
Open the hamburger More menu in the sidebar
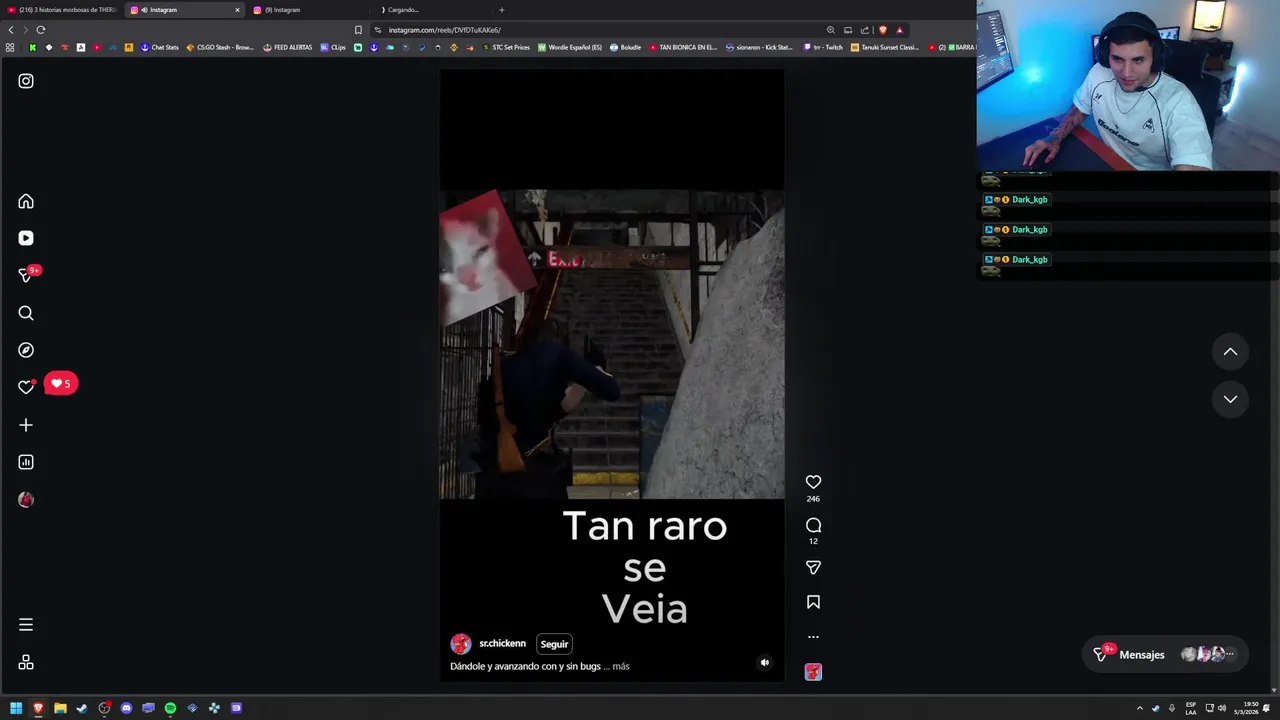click(x=26, y=625)
